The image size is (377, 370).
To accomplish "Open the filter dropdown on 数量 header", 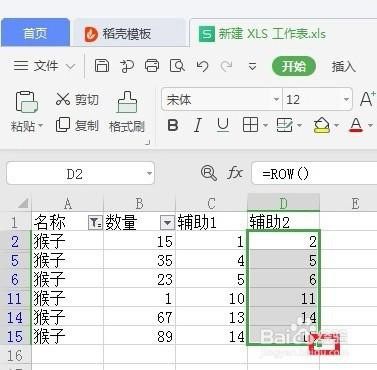I will click(167, 222).
